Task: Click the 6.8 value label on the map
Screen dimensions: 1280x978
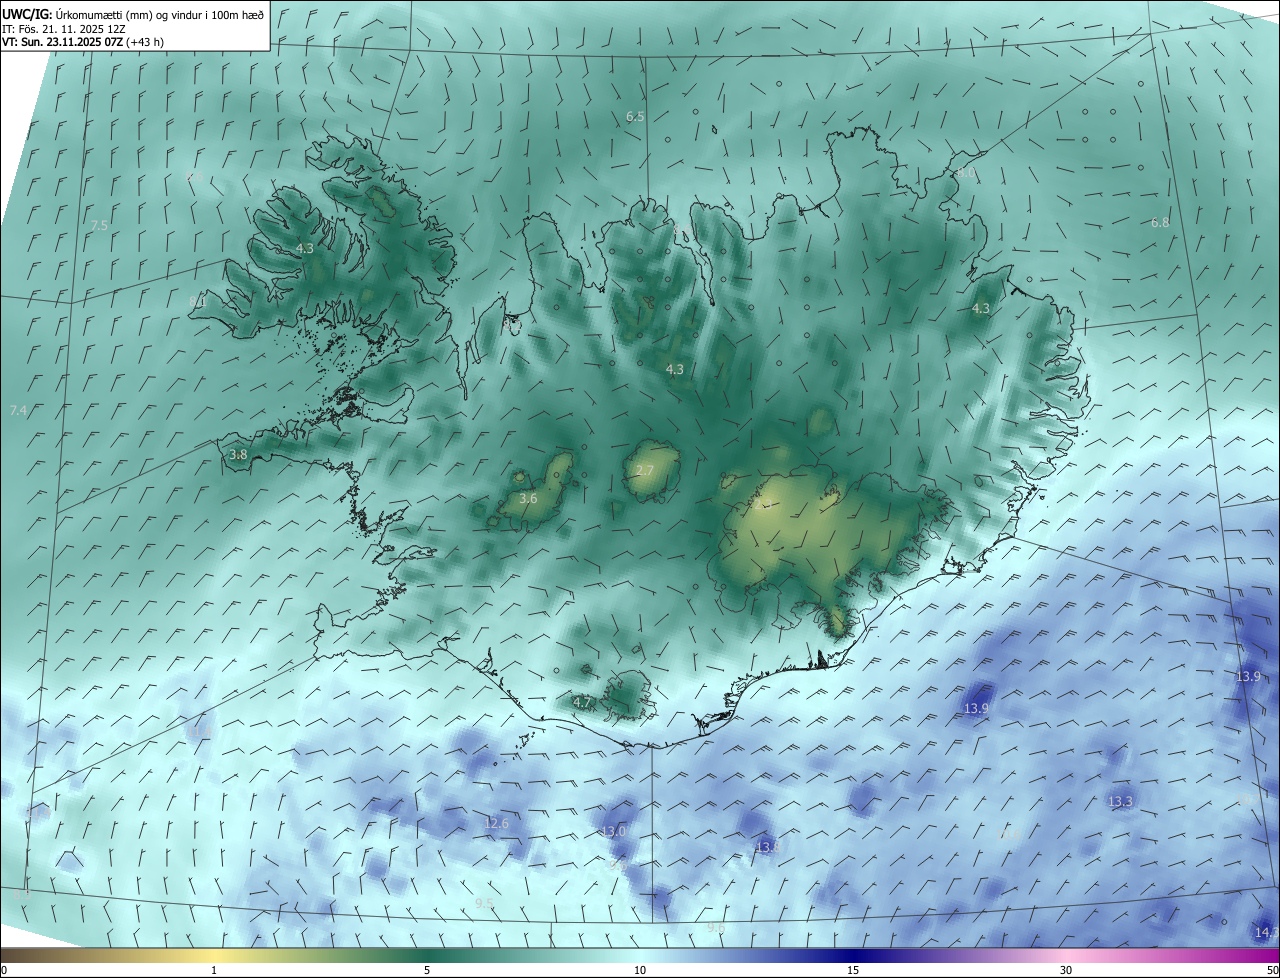Action: (1160, 223)
